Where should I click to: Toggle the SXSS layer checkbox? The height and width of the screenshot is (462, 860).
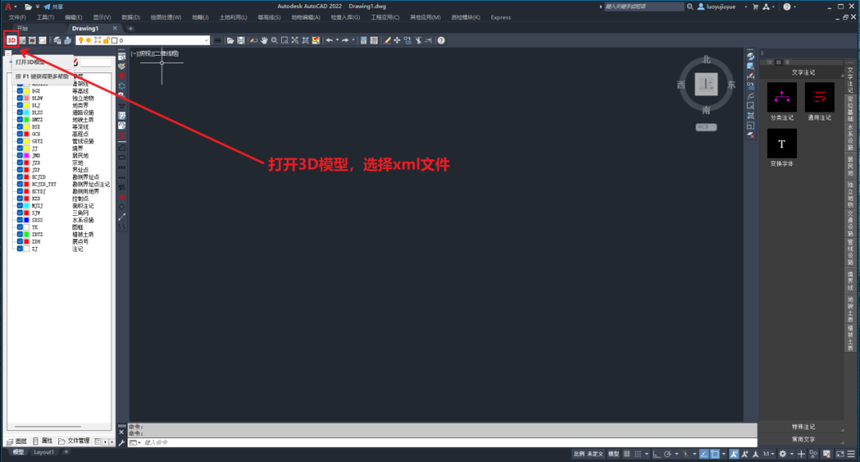(20, 219)
